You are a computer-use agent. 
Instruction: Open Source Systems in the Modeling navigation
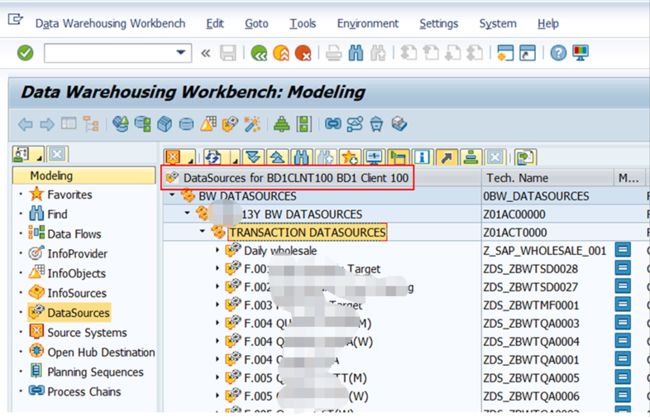[87, 333]
